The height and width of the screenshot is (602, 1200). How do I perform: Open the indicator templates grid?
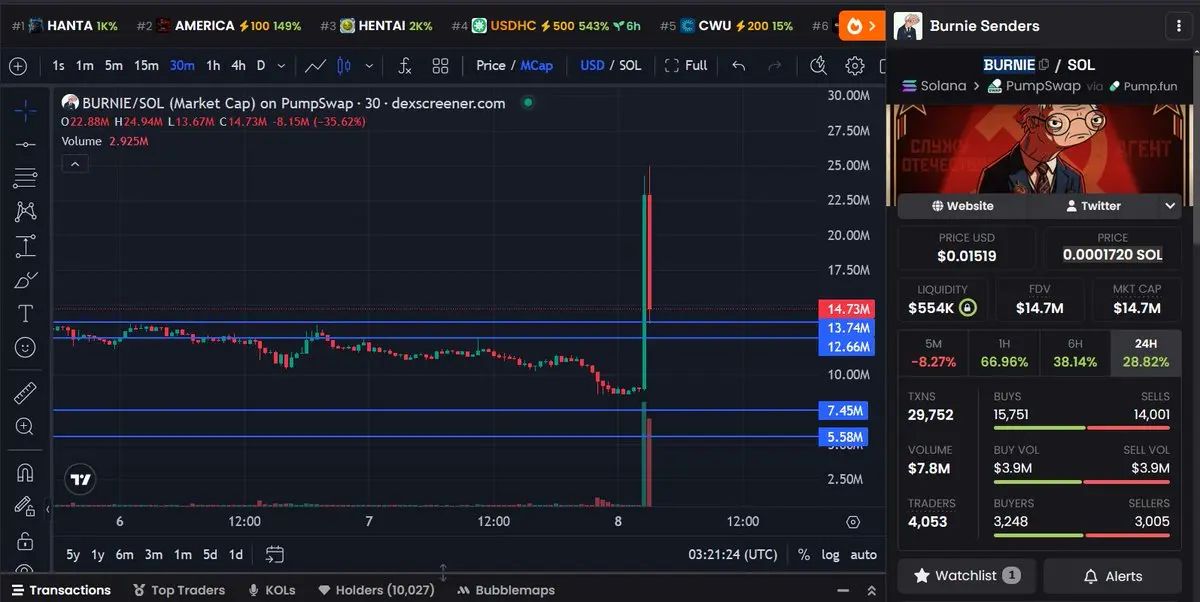click(440, 66)
